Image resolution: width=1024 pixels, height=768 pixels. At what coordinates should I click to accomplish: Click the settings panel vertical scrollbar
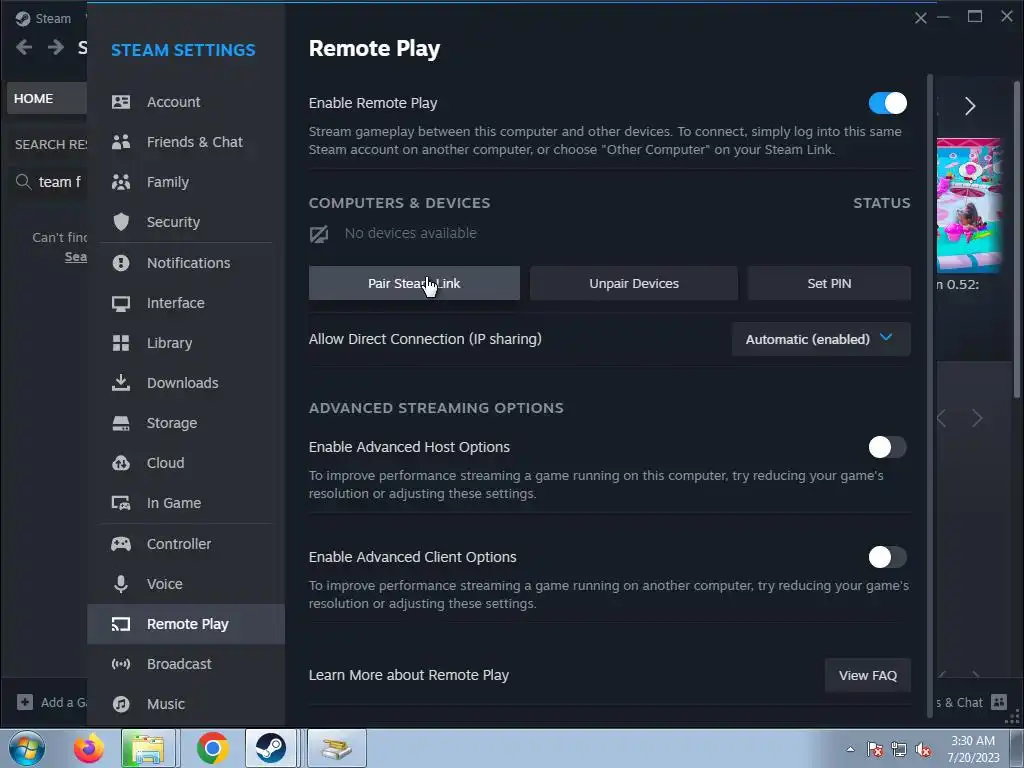coord(931,396)
